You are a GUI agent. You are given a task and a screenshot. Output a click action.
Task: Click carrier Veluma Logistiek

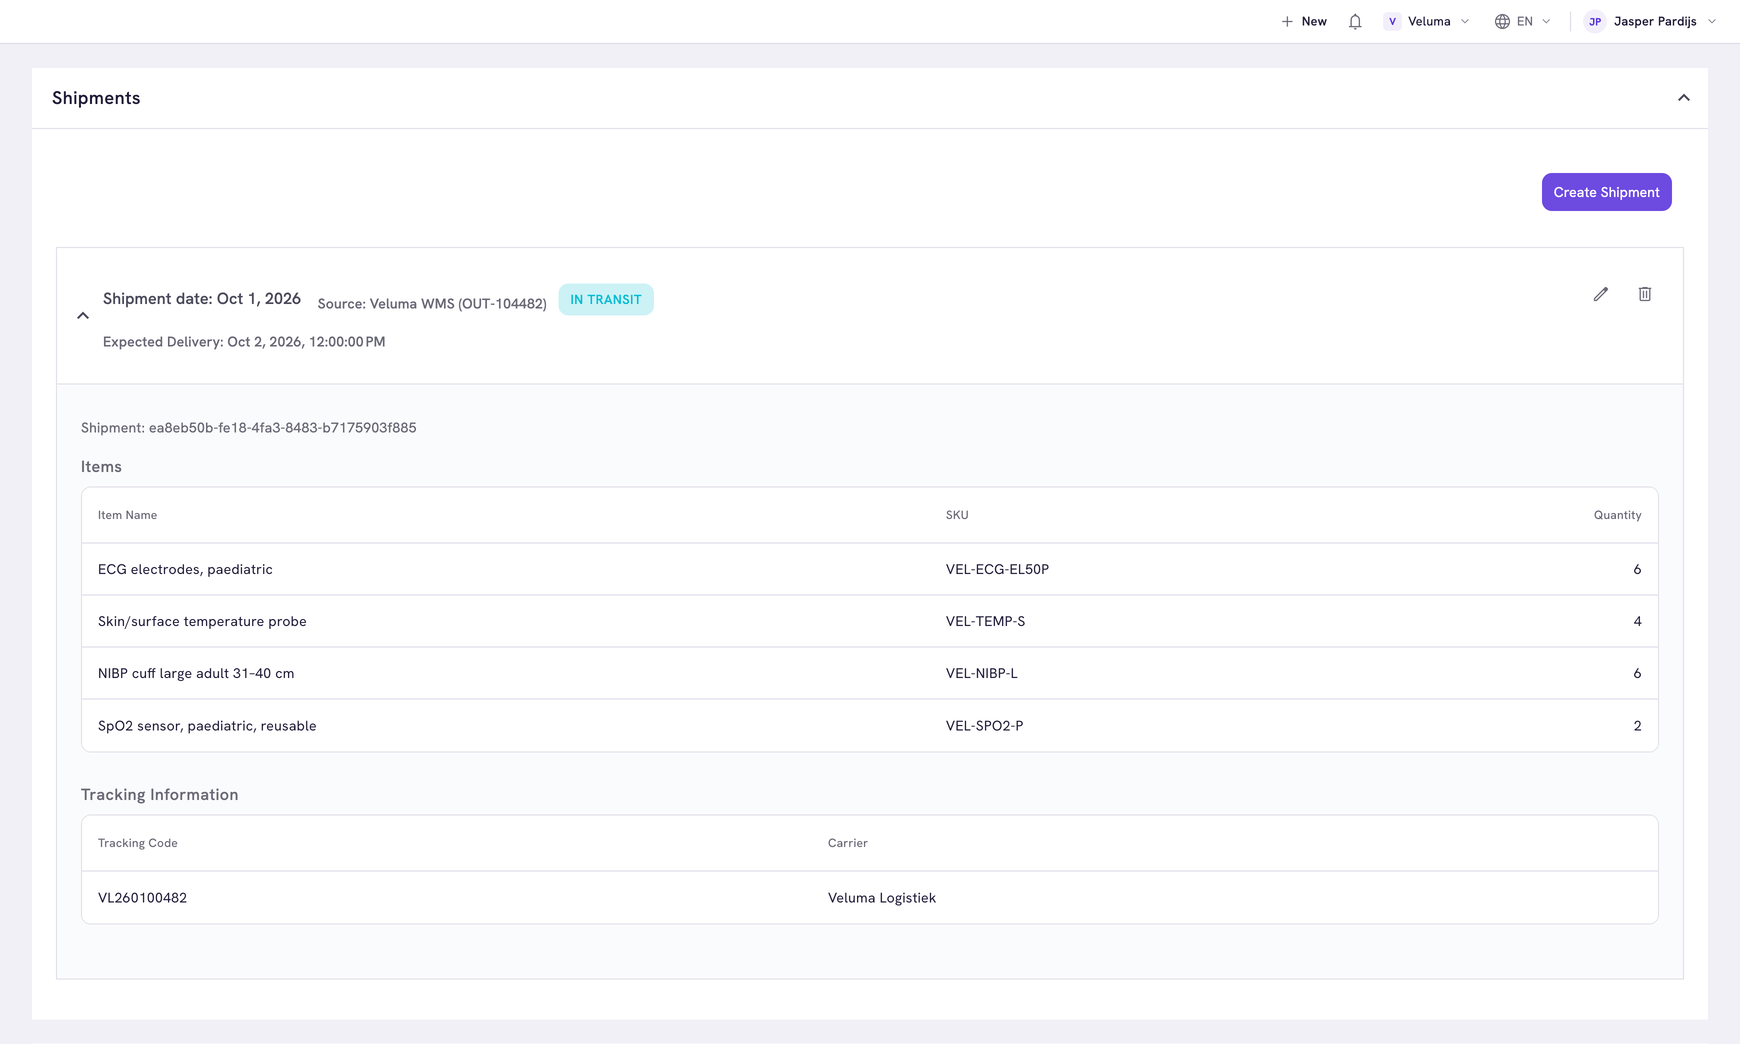click(x=882, y=898)
